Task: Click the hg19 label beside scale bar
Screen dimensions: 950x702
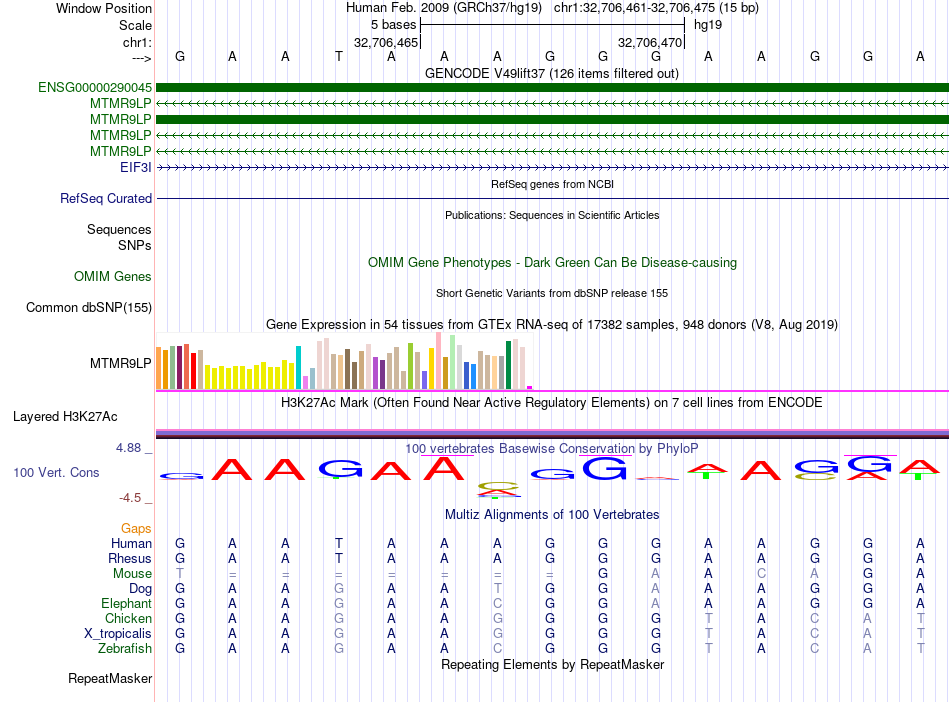Action: (708, 25)
